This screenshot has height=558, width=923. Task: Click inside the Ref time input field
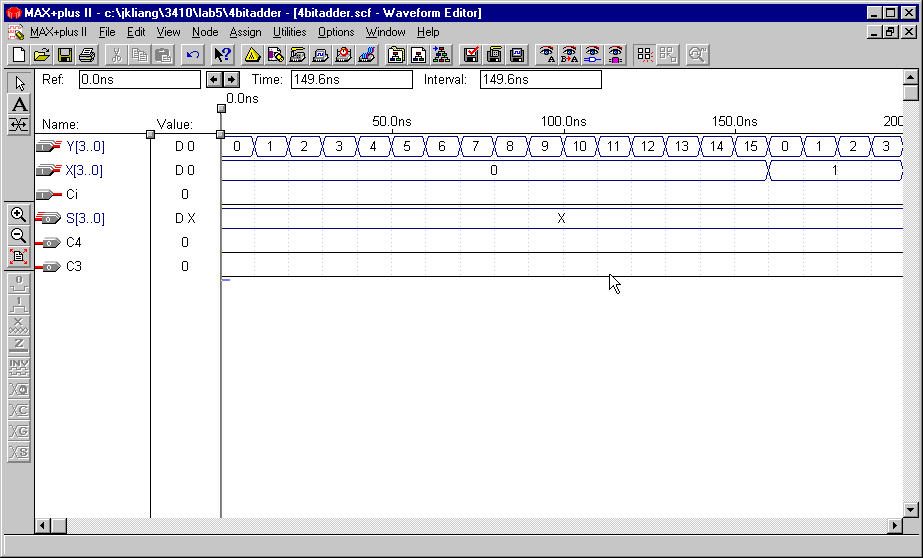(x=139, y=79)
